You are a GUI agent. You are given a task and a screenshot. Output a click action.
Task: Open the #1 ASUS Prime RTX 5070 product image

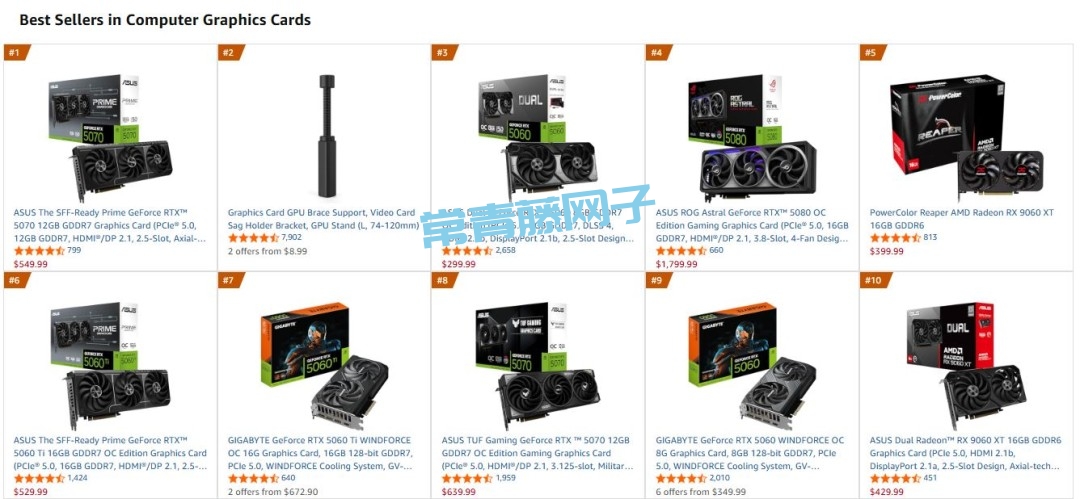click(110, 136)
